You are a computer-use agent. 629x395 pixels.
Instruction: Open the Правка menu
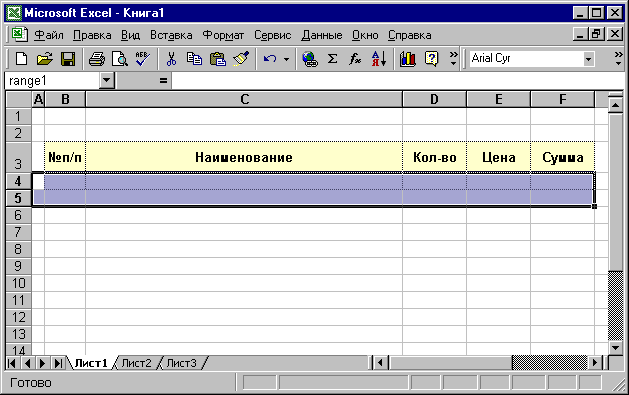pyautogui.click(x=92, y=35)
